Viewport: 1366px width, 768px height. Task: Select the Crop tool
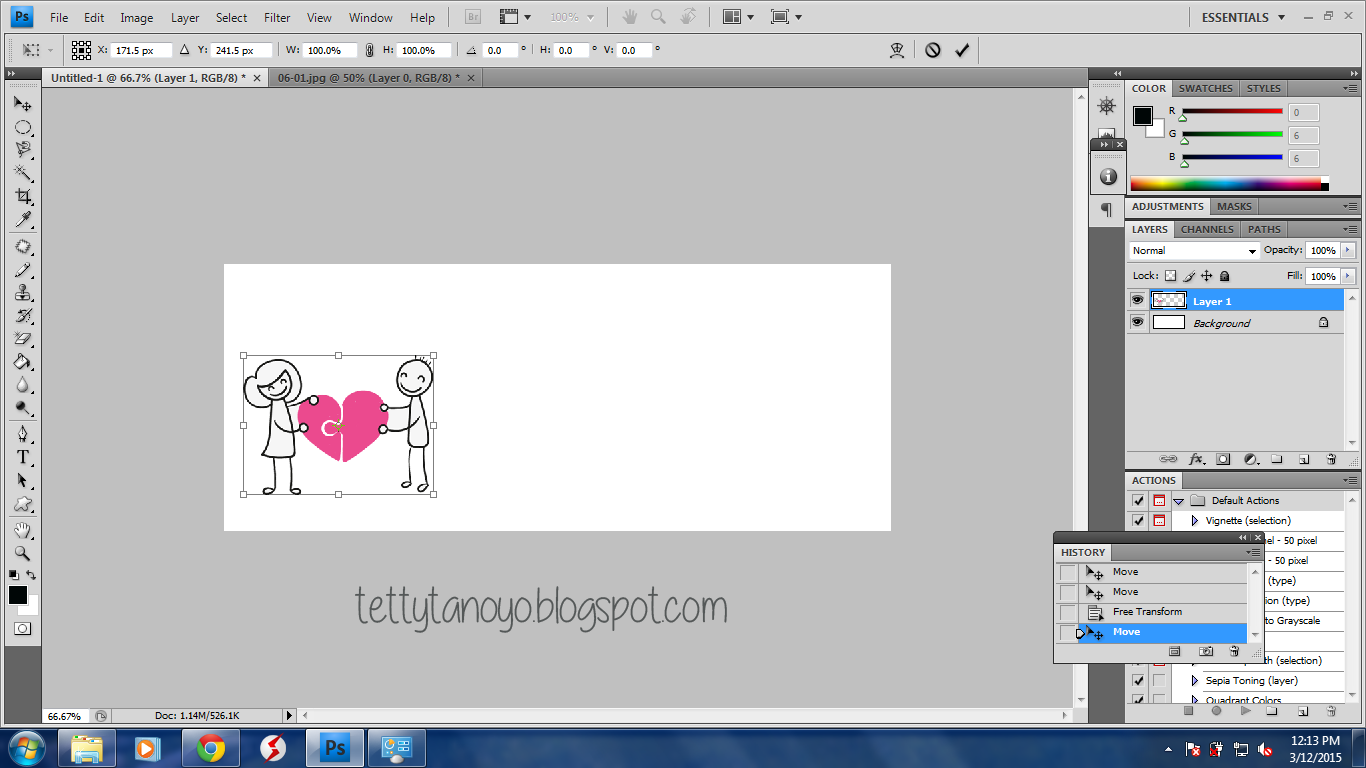(x=22, y=196)
